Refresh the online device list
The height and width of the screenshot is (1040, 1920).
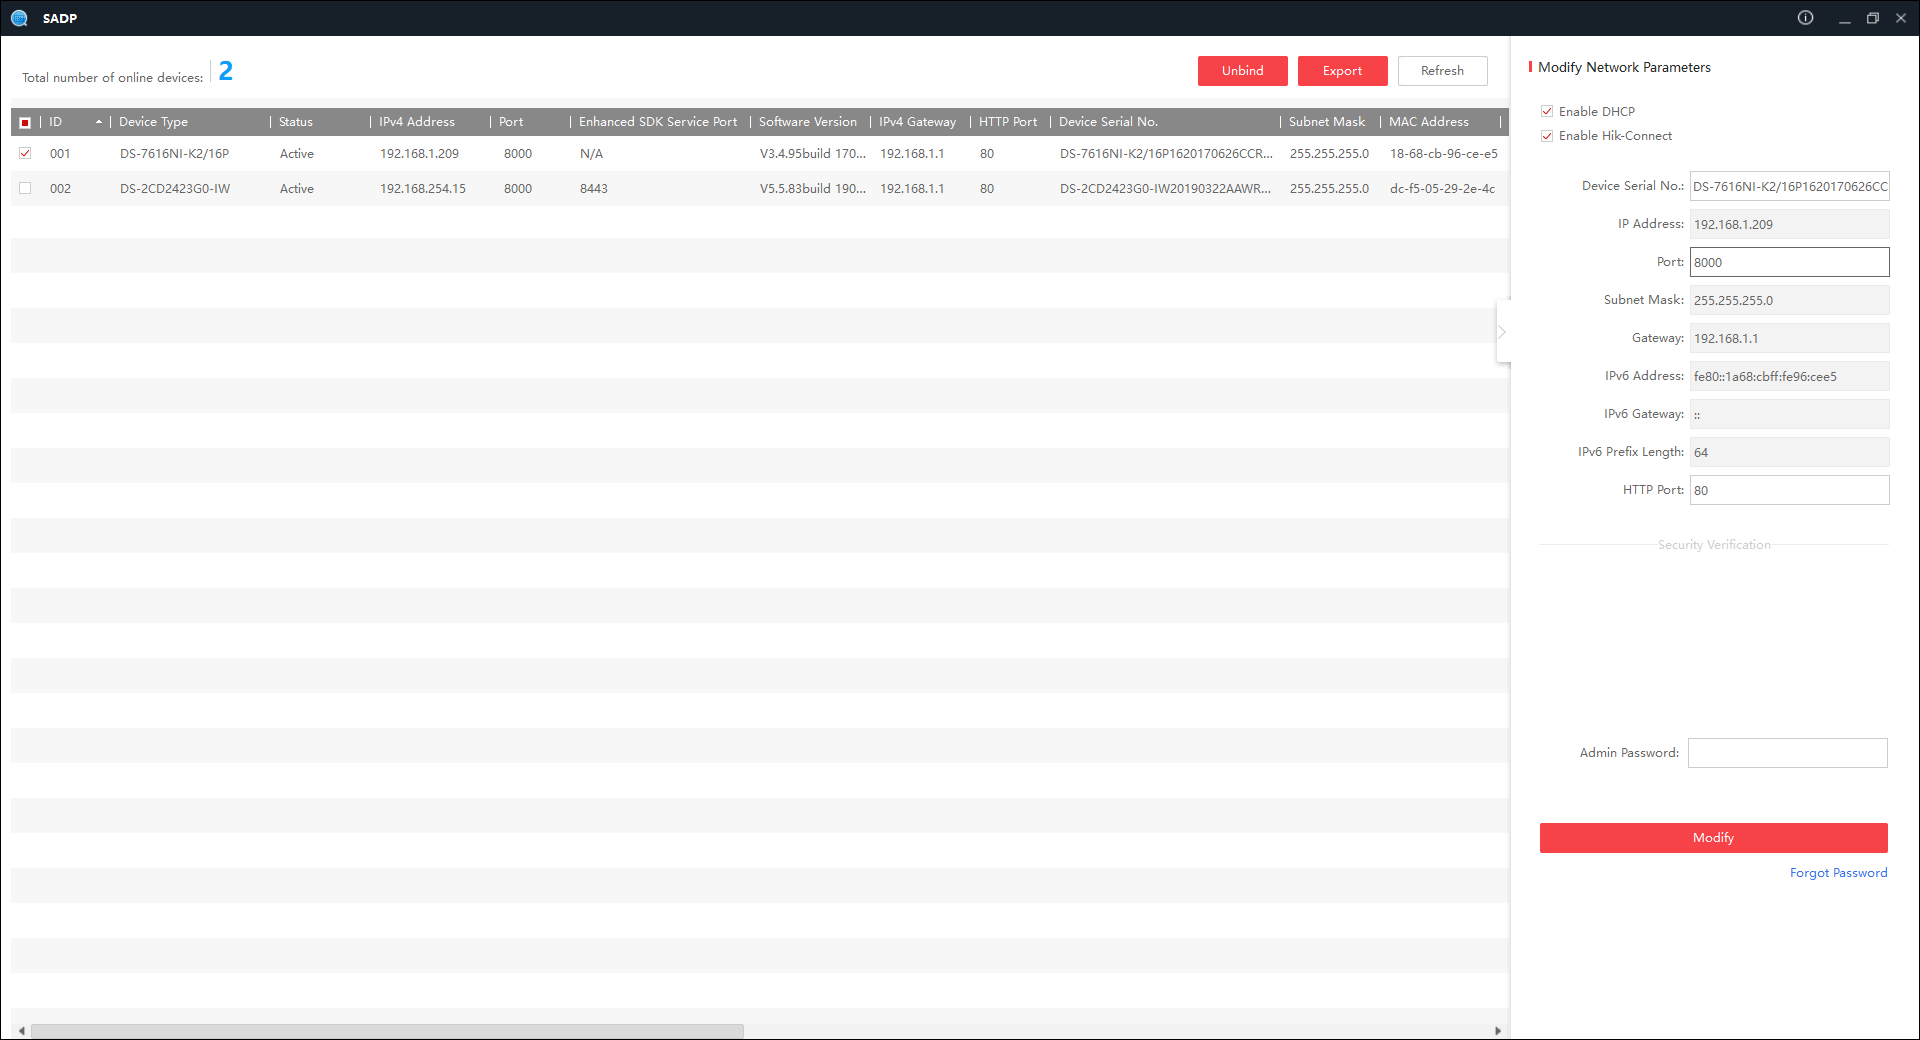(1442, 71)
